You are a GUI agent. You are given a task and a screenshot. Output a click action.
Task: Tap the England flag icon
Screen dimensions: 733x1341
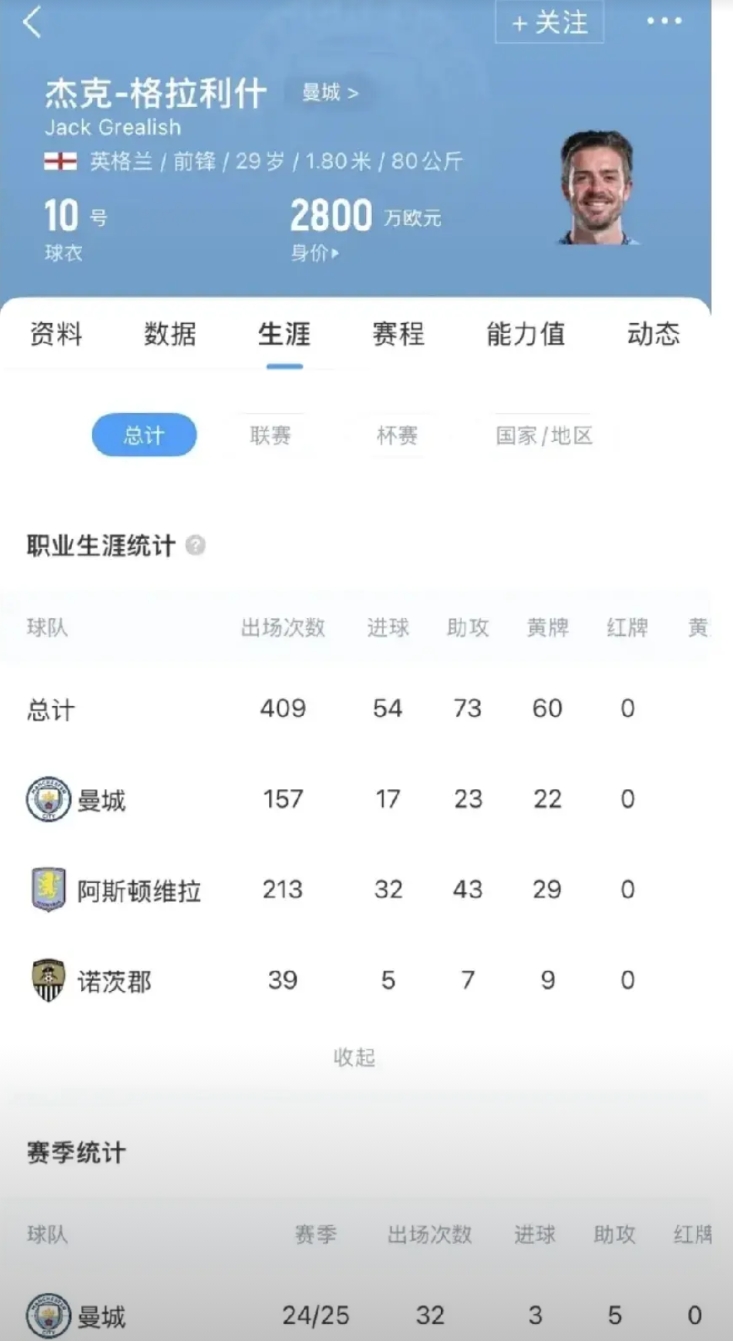[60, 161]
